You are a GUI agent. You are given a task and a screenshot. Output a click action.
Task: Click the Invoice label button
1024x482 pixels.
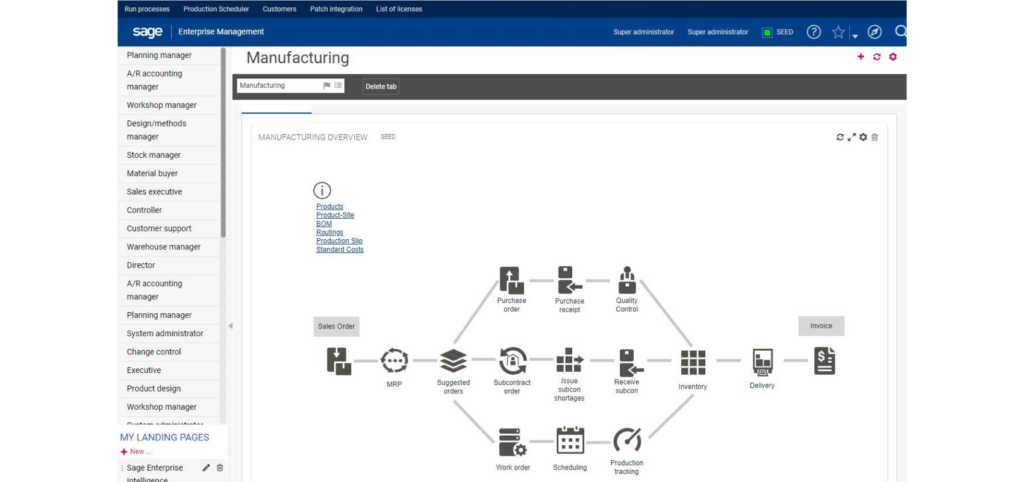[x=822, y=326]
